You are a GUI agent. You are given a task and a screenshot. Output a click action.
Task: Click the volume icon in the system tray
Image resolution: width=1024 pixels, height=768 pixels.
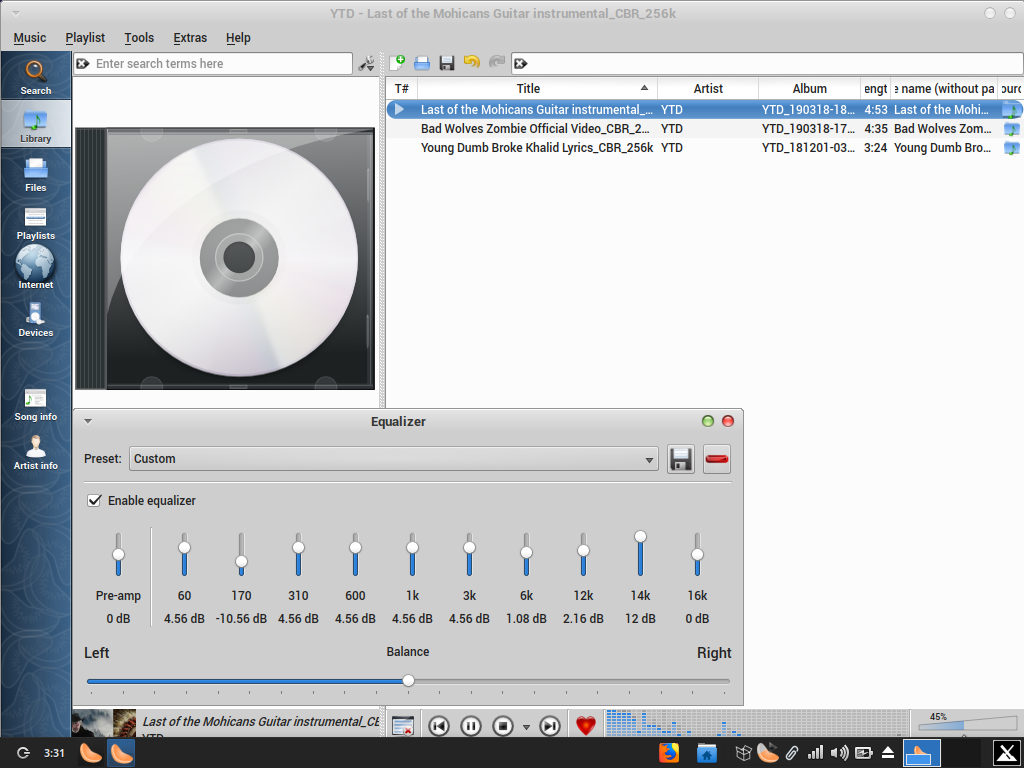839,753
